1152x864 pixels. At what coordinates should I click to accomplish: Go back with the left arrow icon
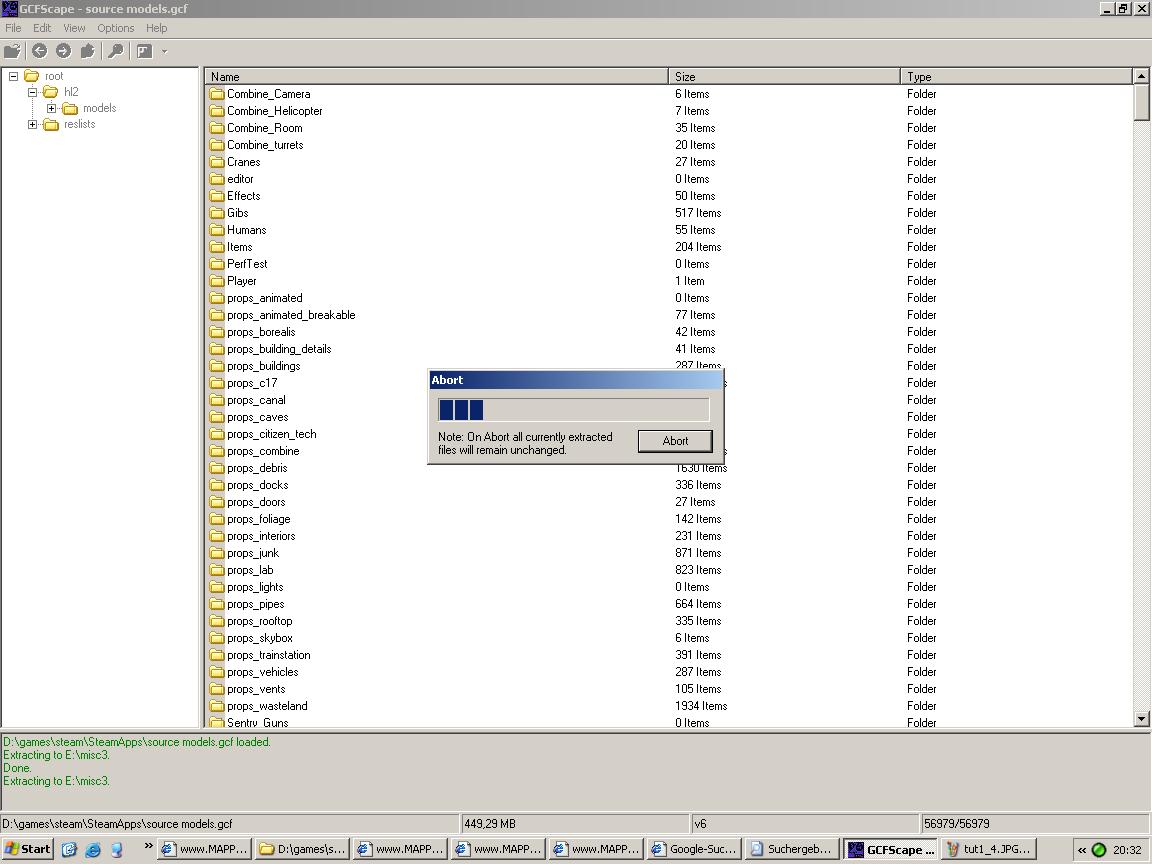pos(39,51)
